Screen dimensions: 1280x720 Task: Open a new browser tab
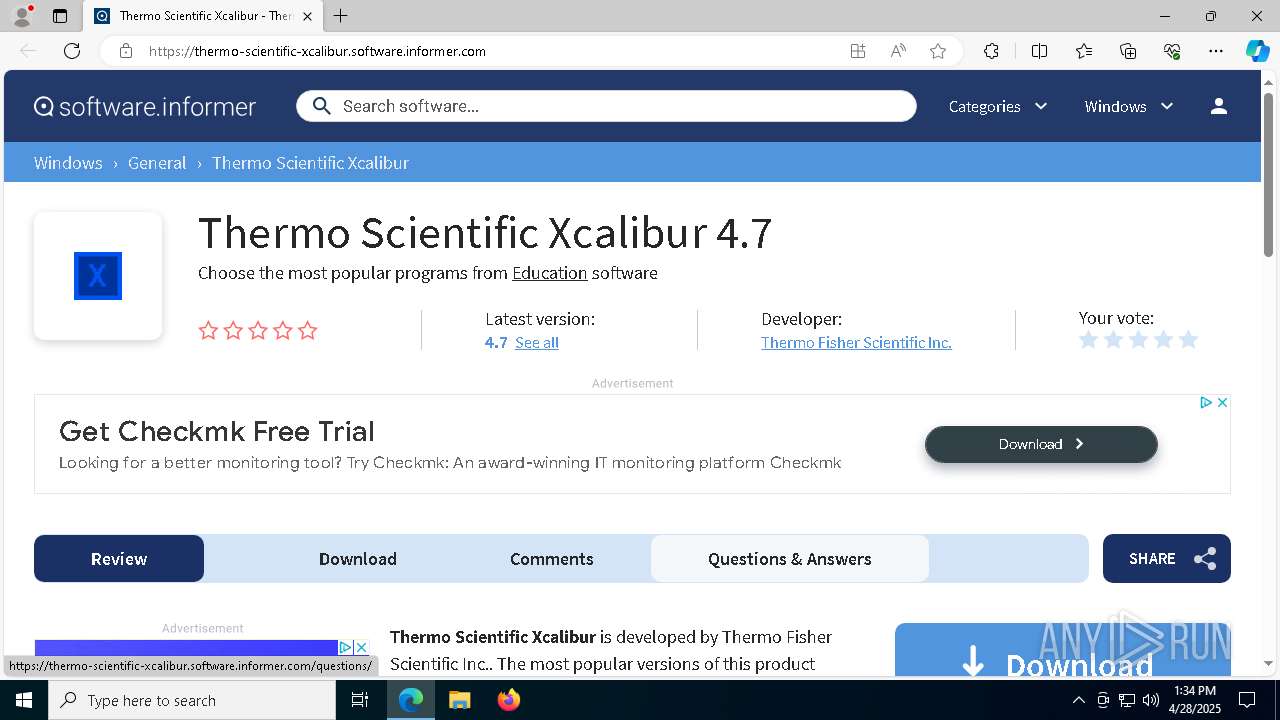click(341, 16)
